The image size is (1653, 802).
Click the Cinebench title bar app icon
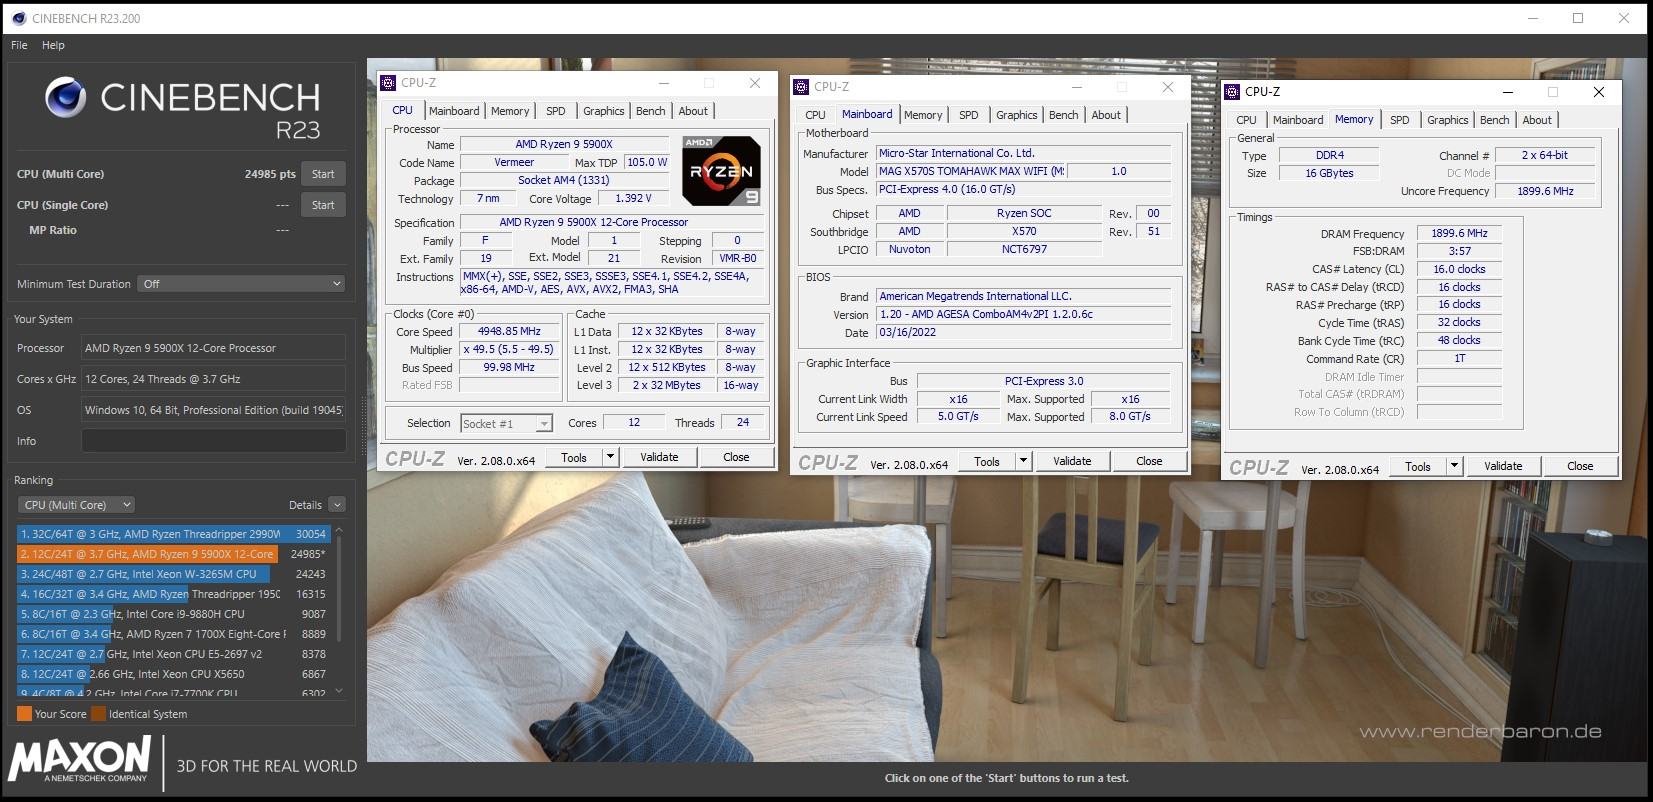pos(18,18)
